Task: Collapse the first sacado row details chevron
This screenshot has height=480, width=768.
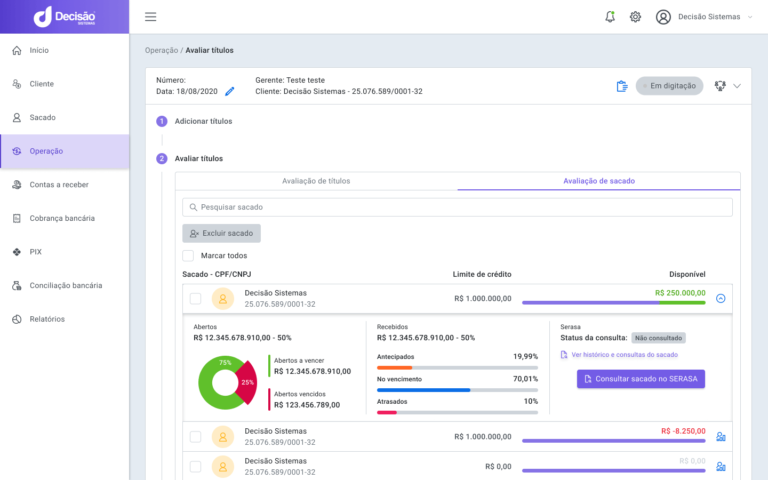Action: pyautogui.click(x=721, y=298)
